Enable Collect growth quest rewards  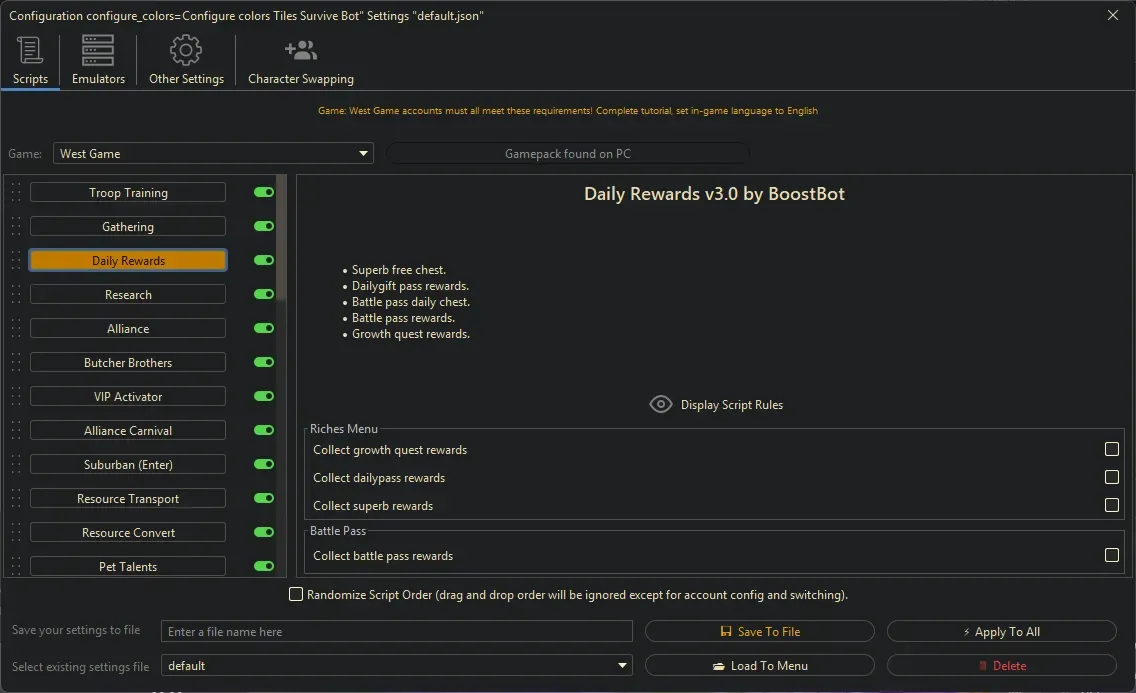1111,450
